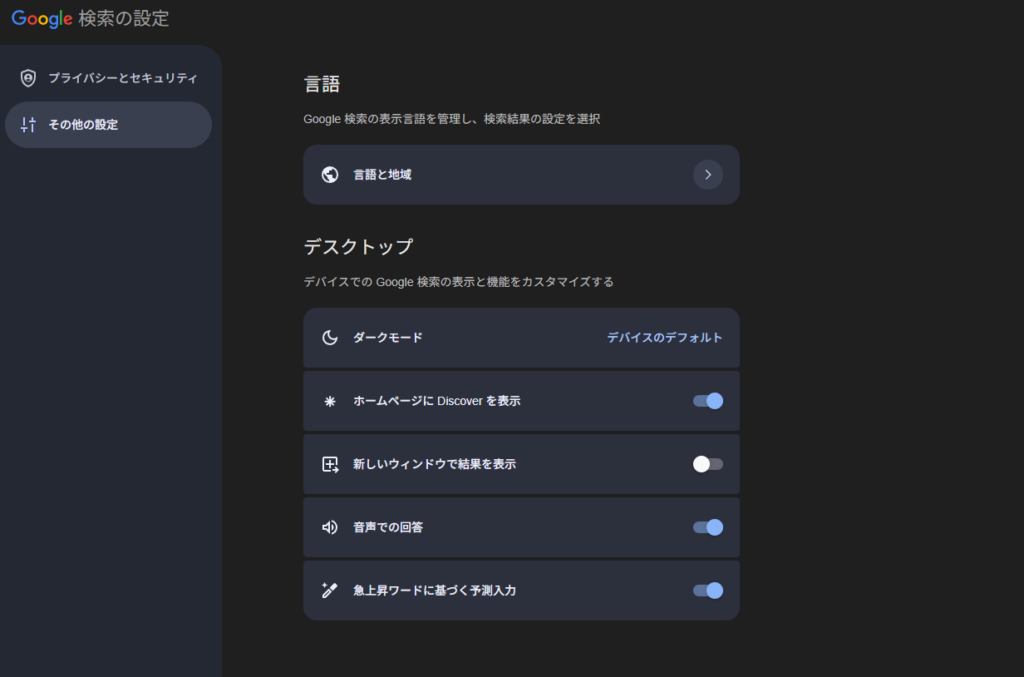Screen dimensions: 1024x677
Task: Enable the 新しいウィンドウで結果を表示 switch
Action: pyautogui.click(x=708, y=464)
